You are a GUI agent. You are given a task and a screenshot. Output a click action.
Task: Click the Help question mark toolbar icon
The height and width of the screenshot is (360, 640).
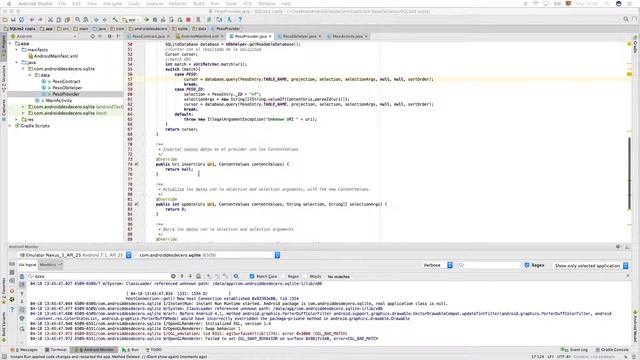click(240, 20)
